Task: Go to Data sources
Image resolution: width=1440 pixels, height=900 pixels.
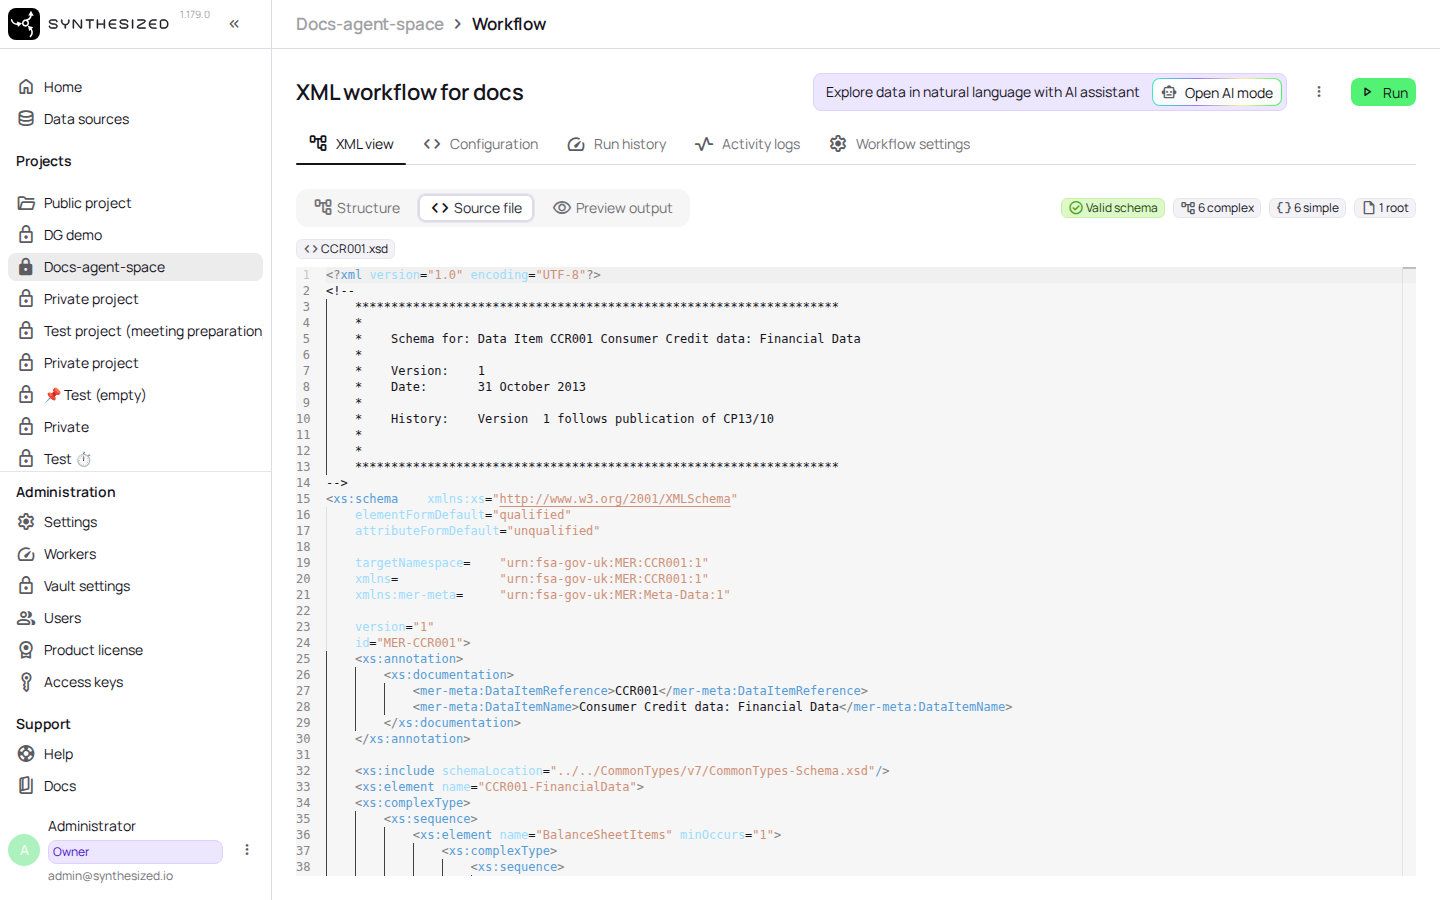Action: pos(135,119)
